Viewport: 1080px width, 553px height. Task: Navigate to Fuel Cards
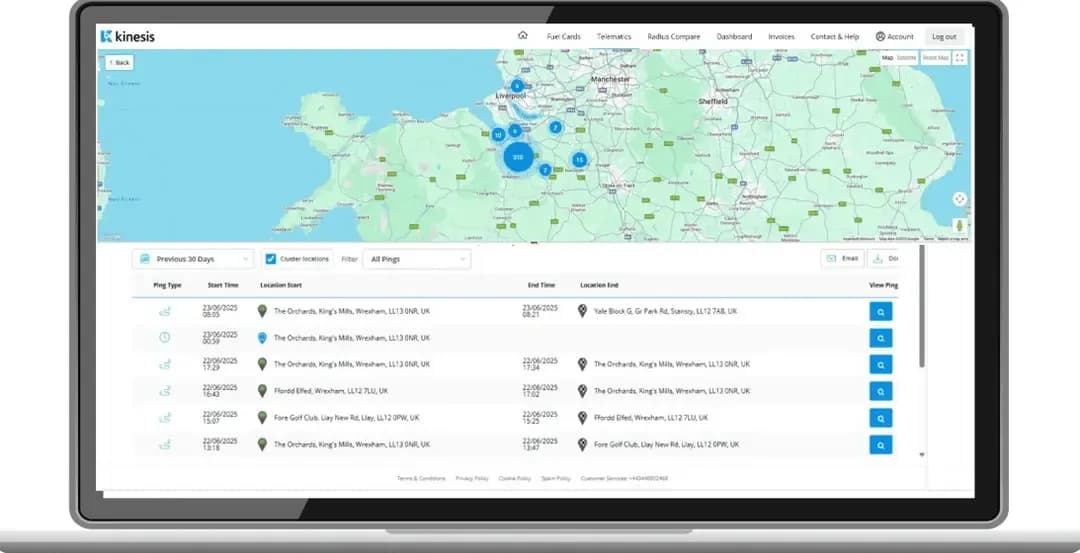click(563, 37)
